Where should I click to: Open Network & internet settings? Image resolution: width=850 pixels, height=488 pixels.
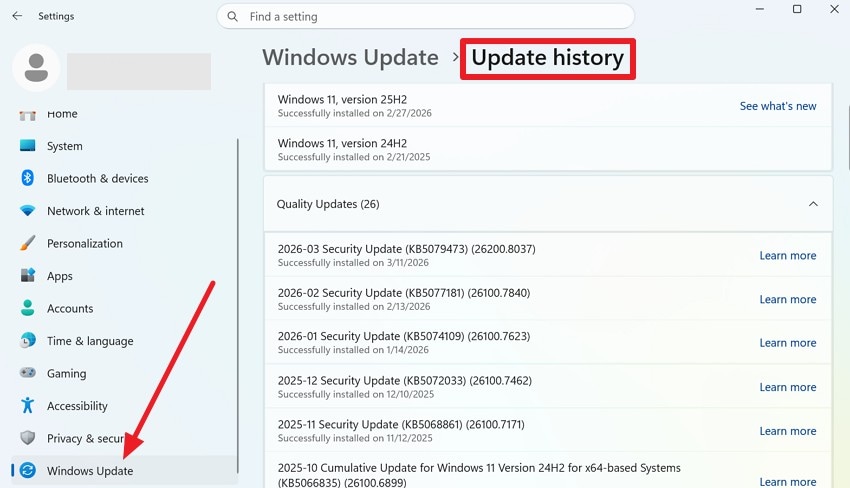[x=95, y=211]
